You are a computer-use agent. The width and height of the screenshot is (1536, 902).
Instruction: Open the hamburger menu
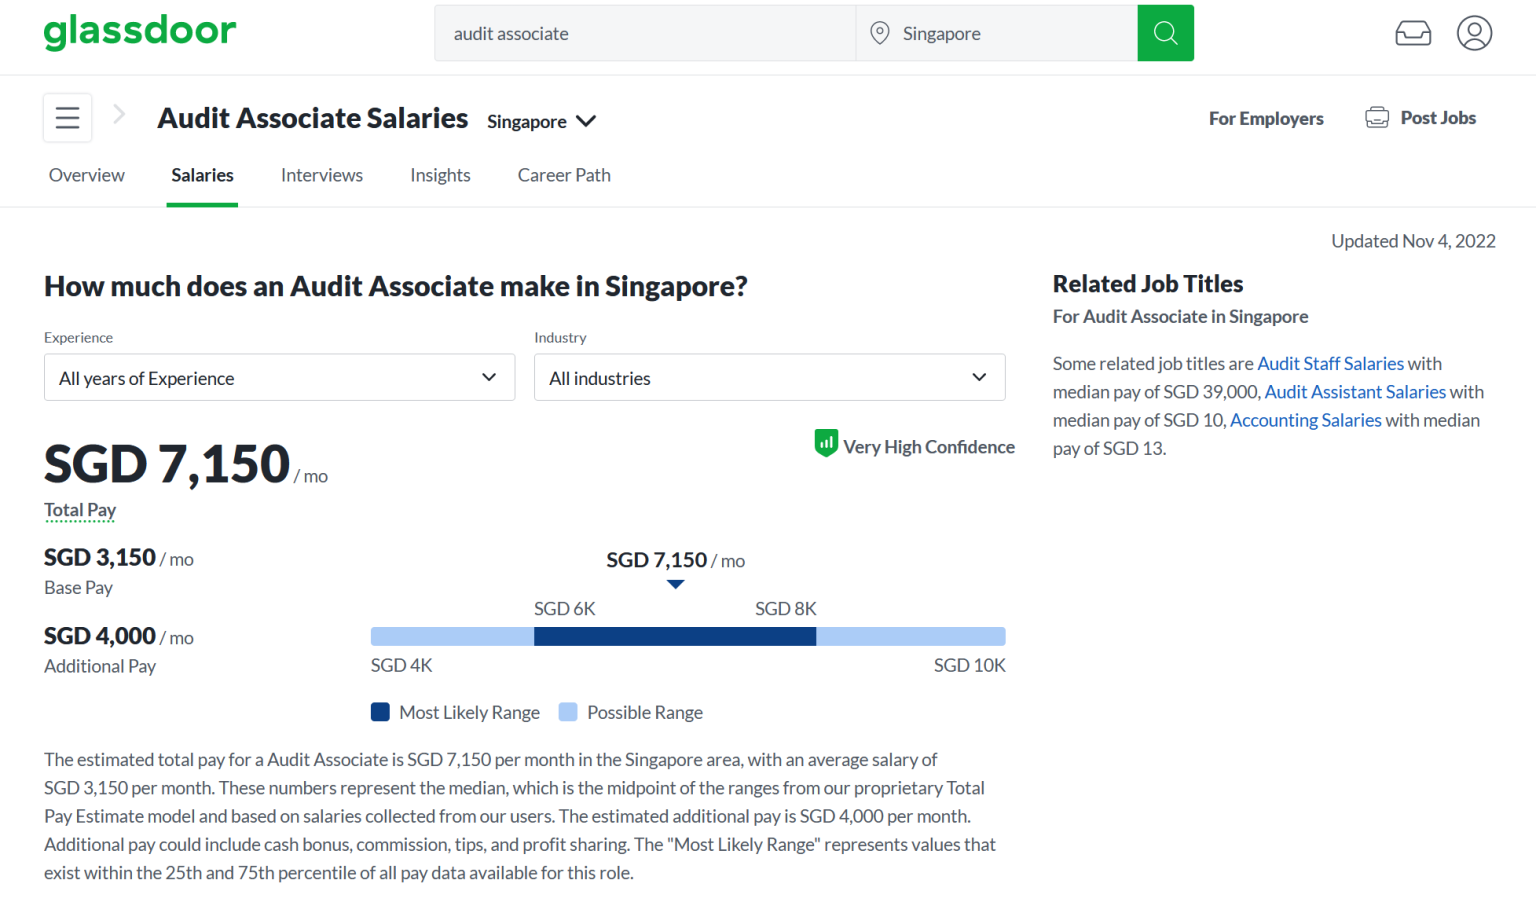click(68, 118)
